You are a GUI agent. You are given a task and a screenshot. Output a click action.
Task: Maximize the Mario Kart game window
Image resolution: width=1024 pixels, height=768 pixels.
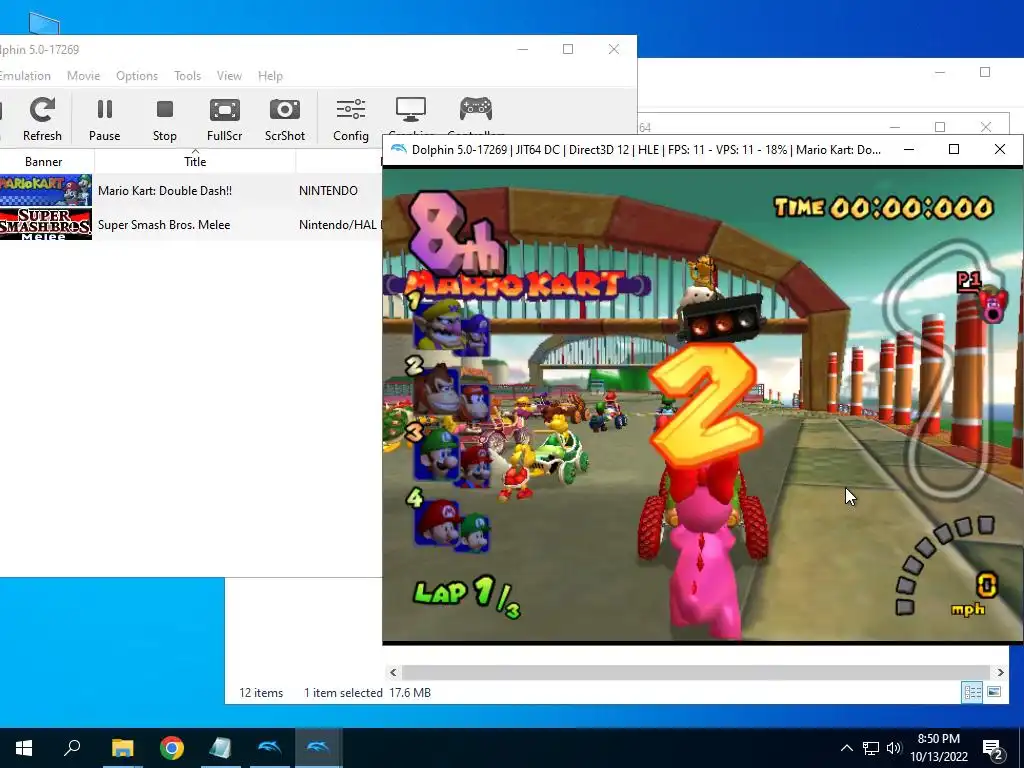coord(953,150)
